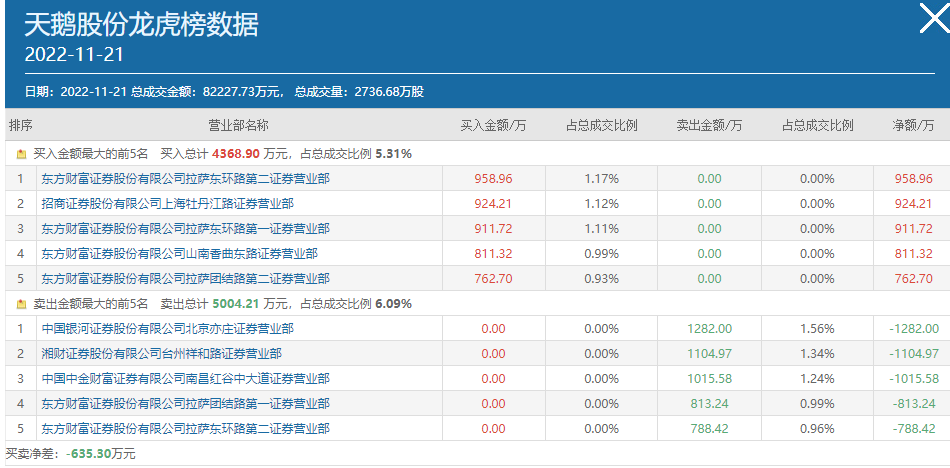The image size is (950, 468).
Task: Click the 1.11% ratio cell
Action: 602,229
